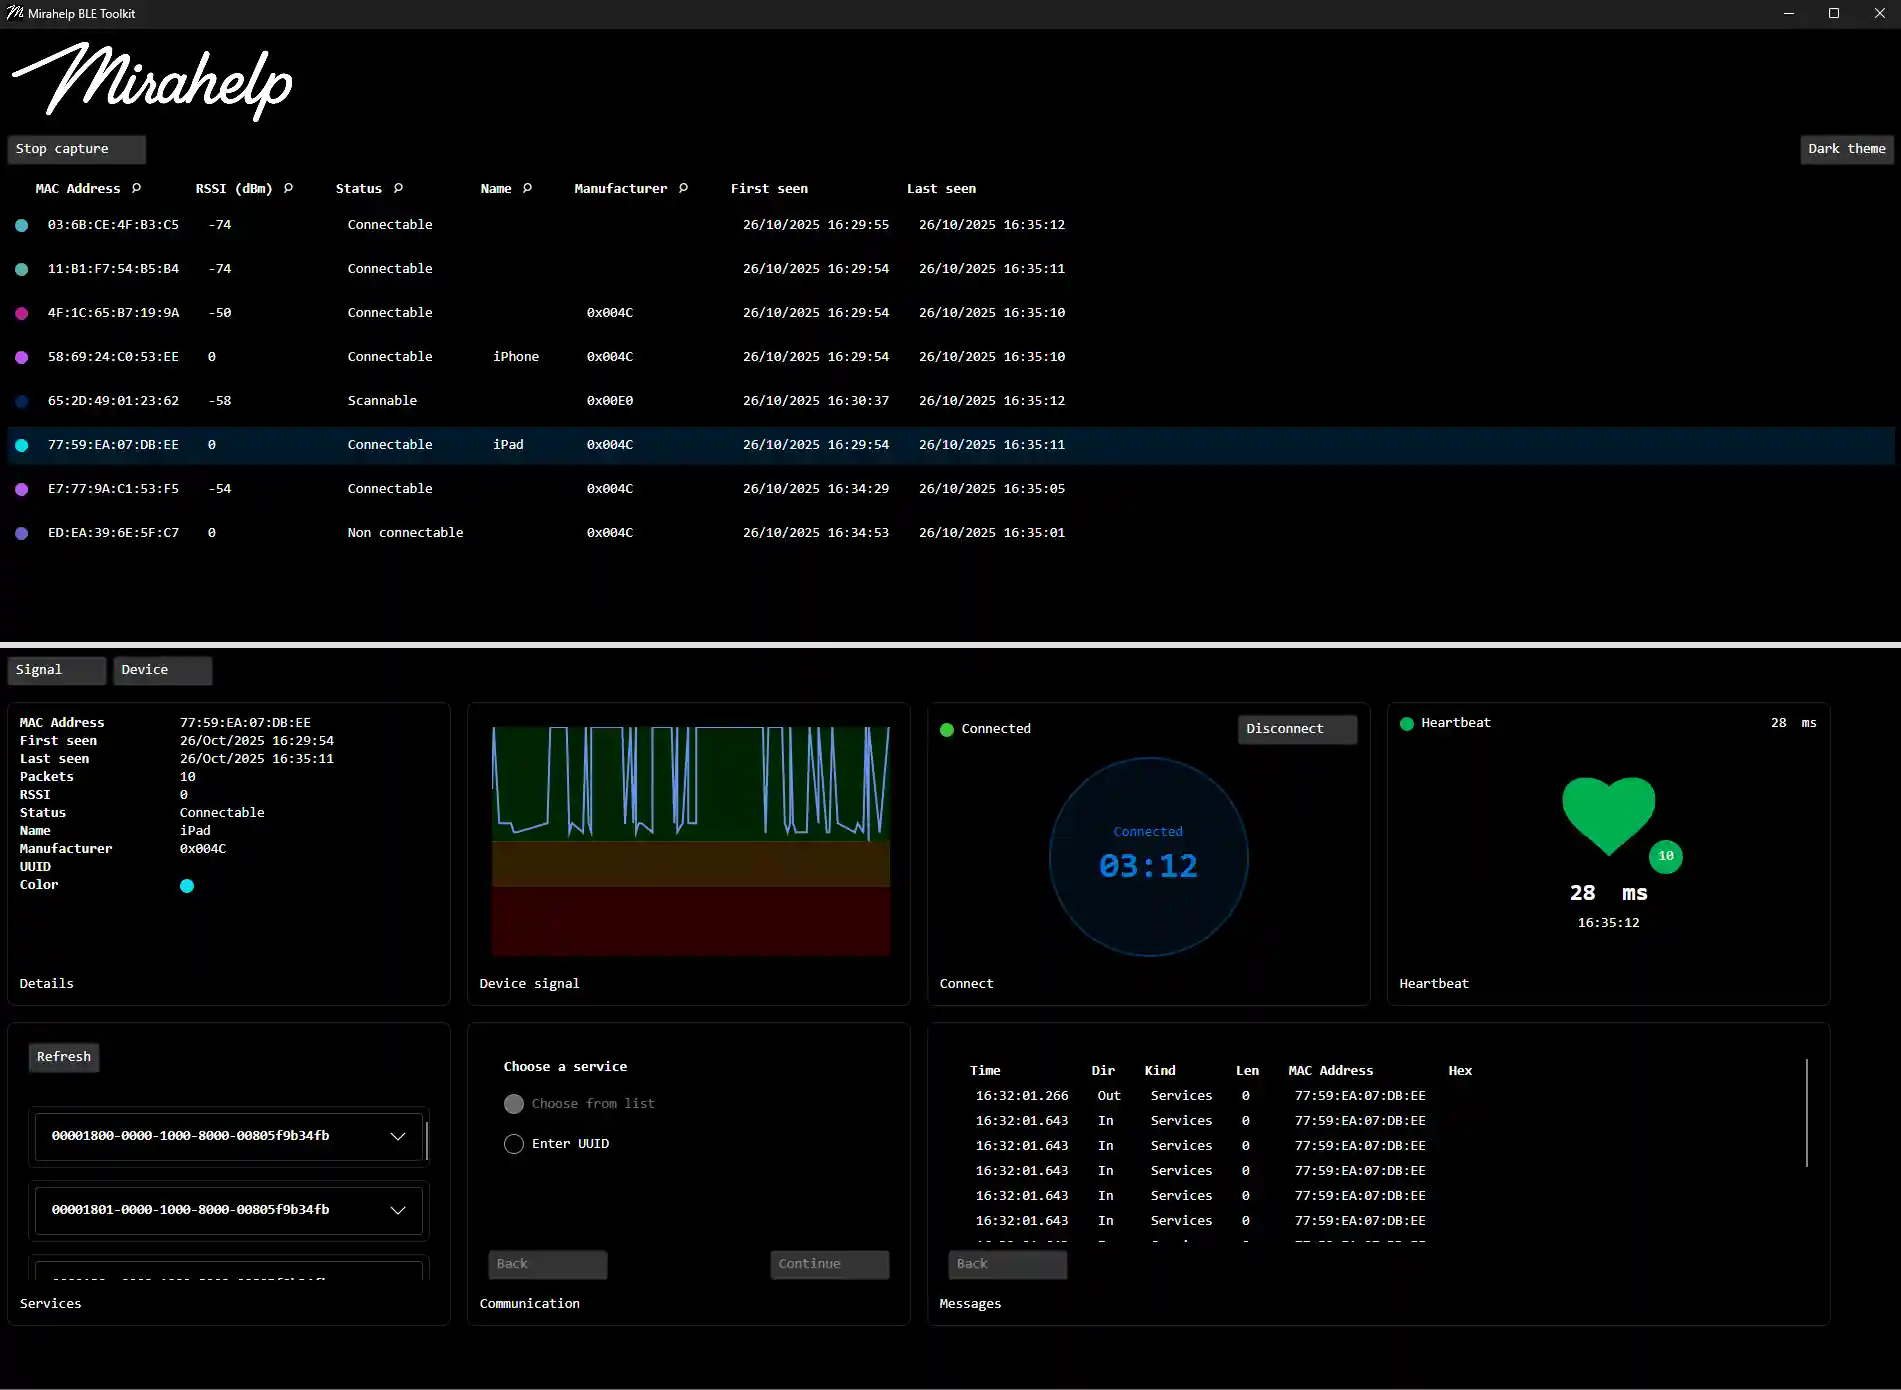Click Continue in the Communication panel
This screenshot has height=1390, width=1901.
830,1264
